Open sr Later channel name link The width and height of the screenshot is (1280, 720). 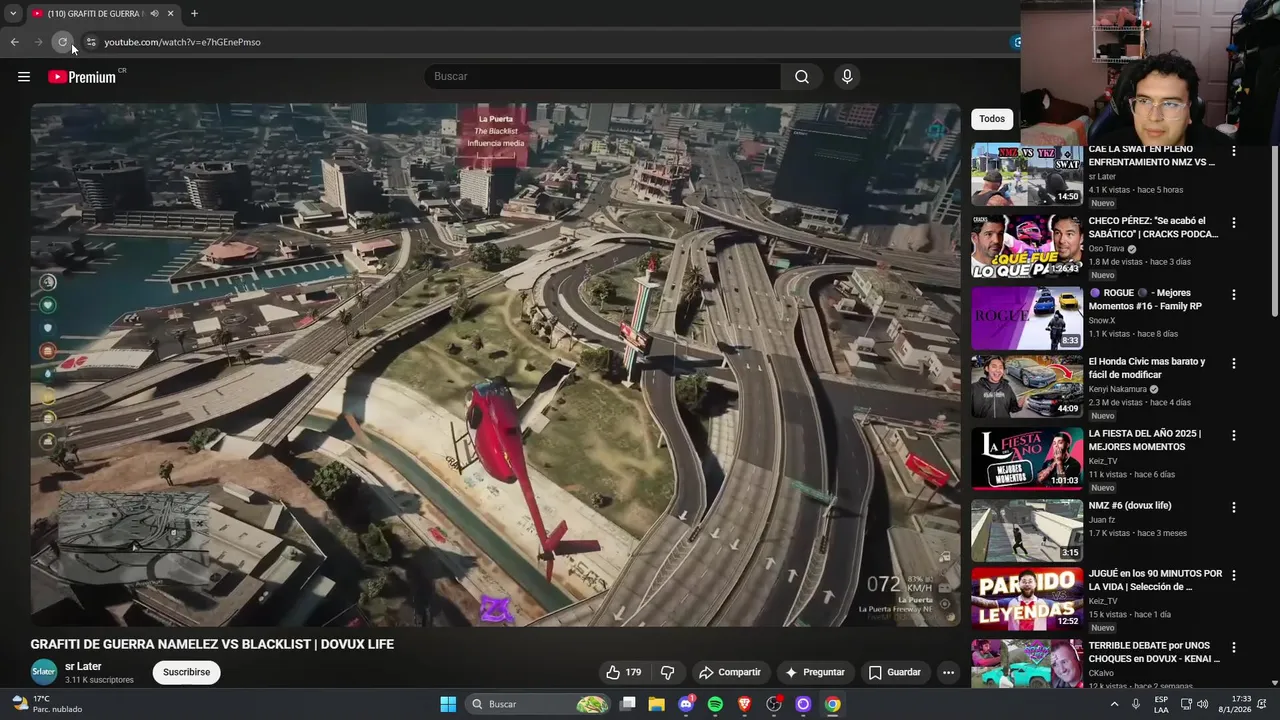[x=83, y=667]
